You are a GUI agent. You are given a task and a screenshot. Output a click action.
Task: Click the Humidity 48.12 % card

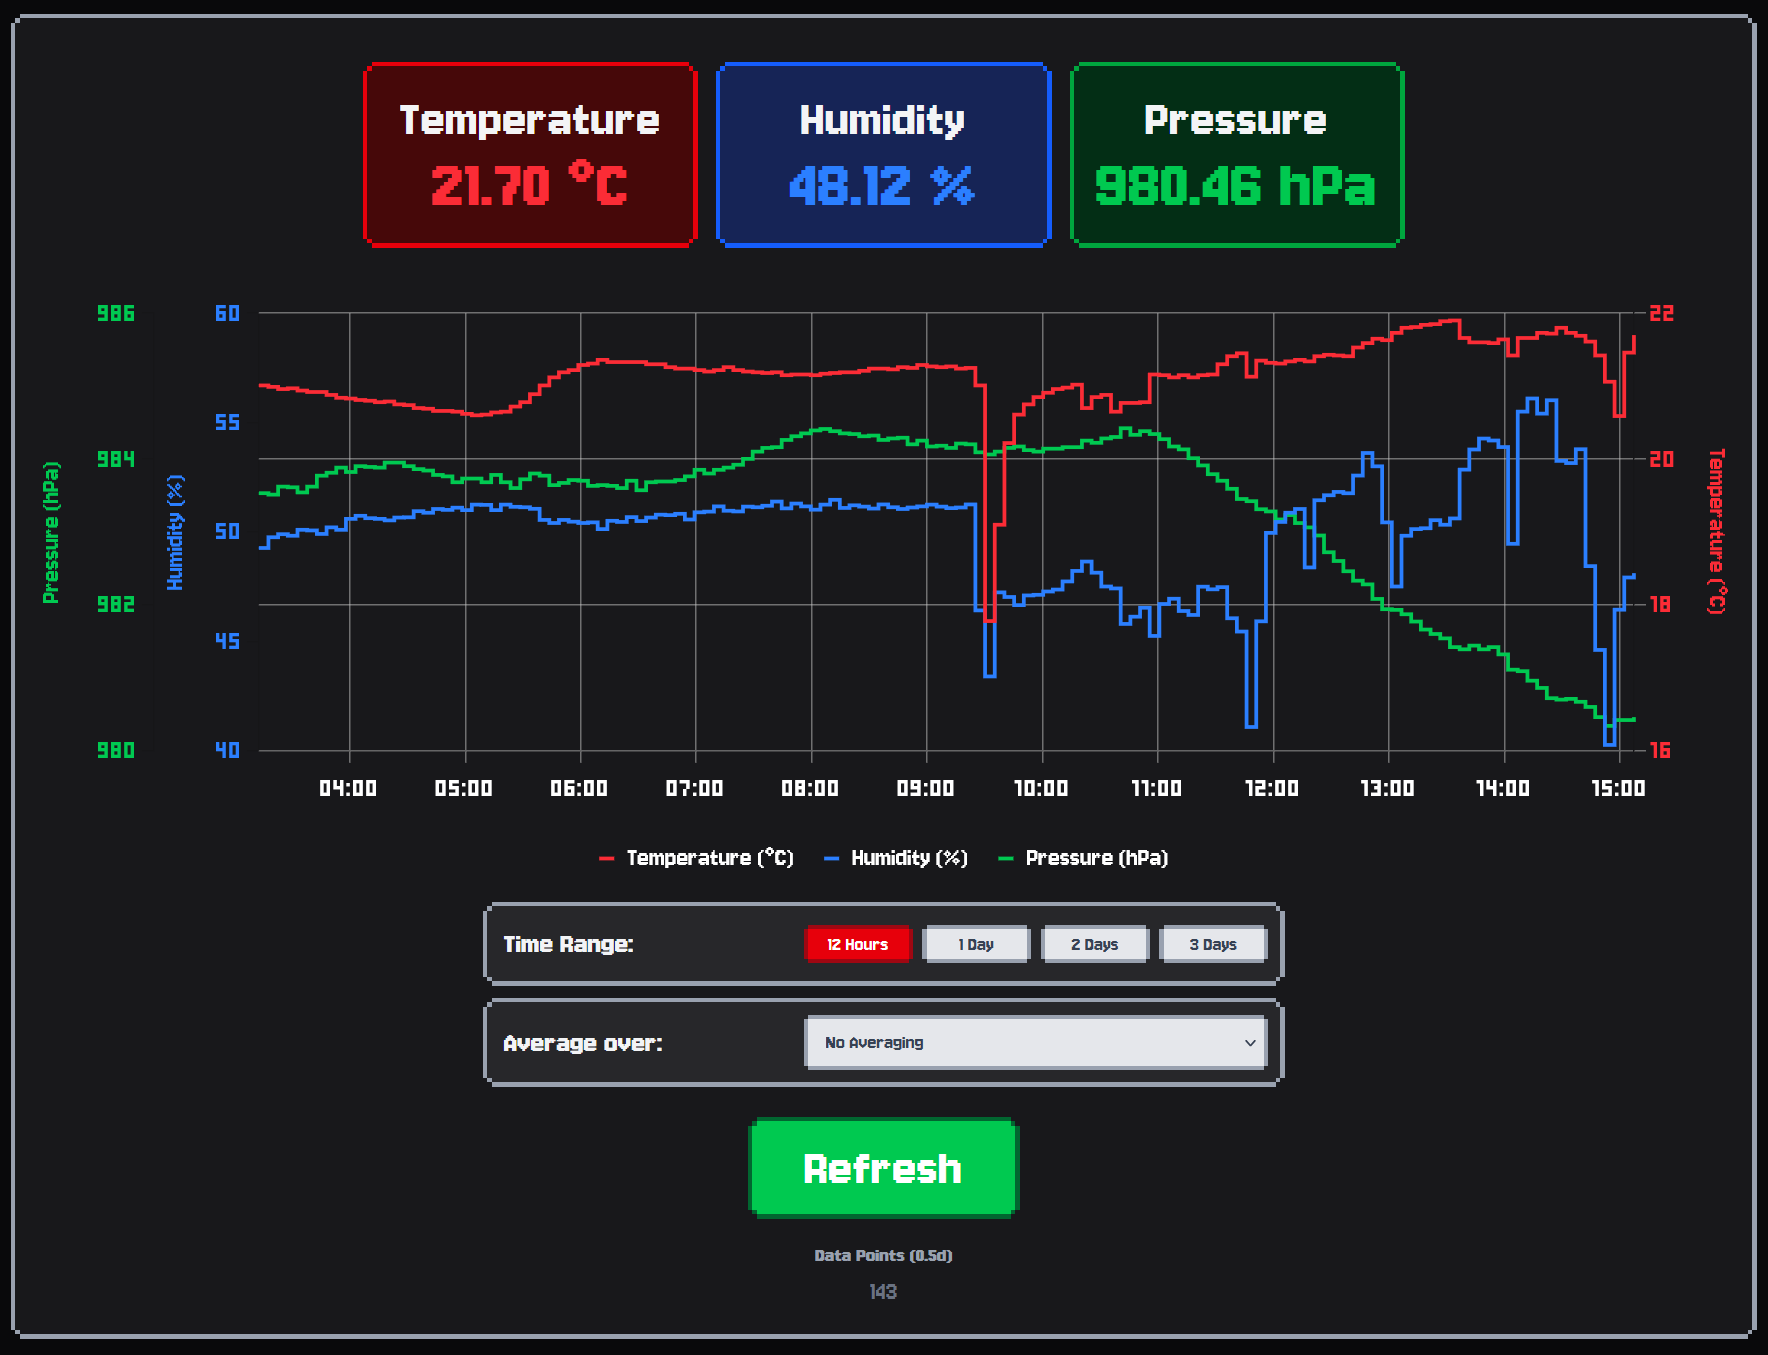883,154
